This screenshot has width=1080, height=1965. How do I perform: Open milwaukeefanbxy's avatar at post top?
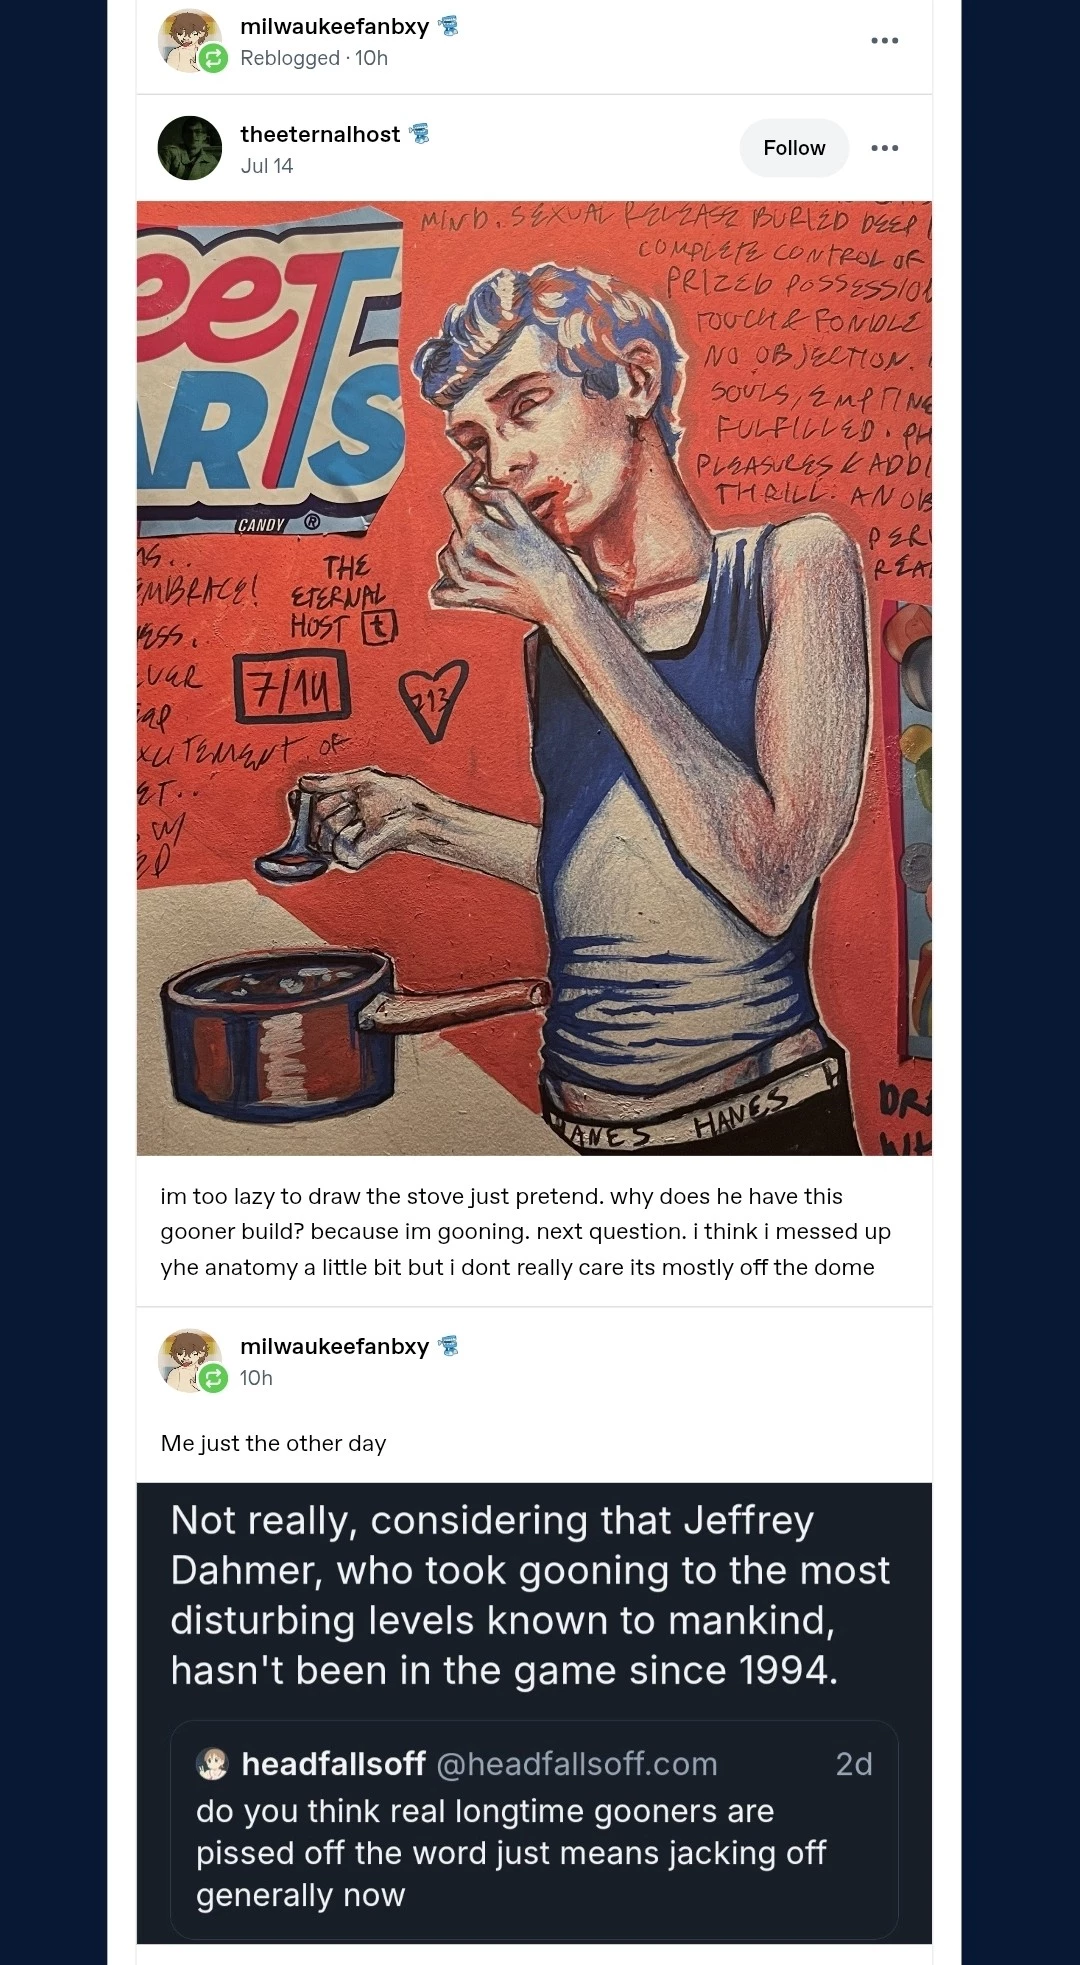(x=189, y=41)
